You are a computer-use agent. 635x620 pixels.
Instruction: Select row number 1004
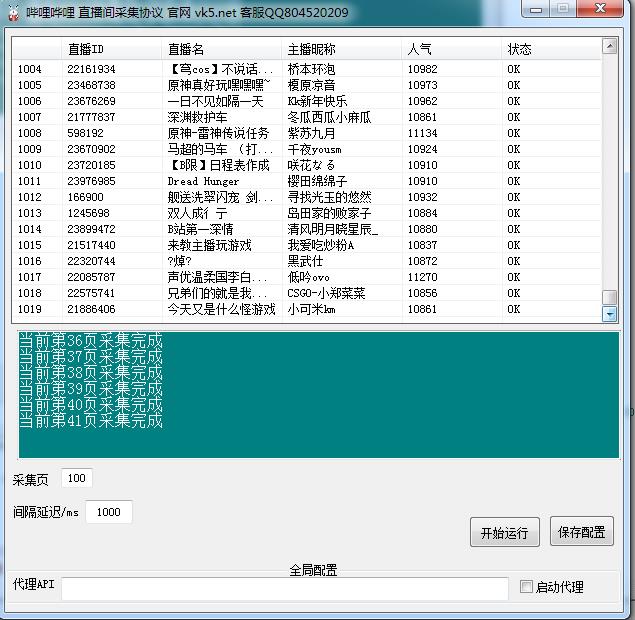[30, 69]
